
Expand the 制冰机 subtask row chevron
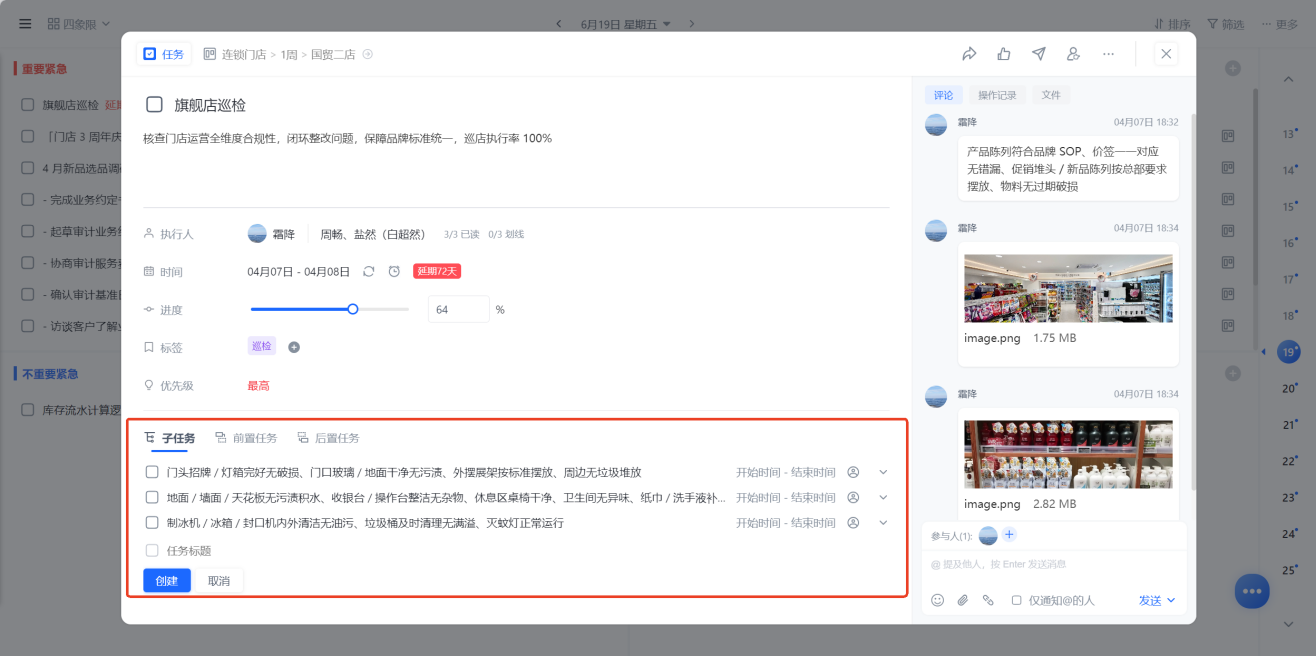tap(883, 522)
